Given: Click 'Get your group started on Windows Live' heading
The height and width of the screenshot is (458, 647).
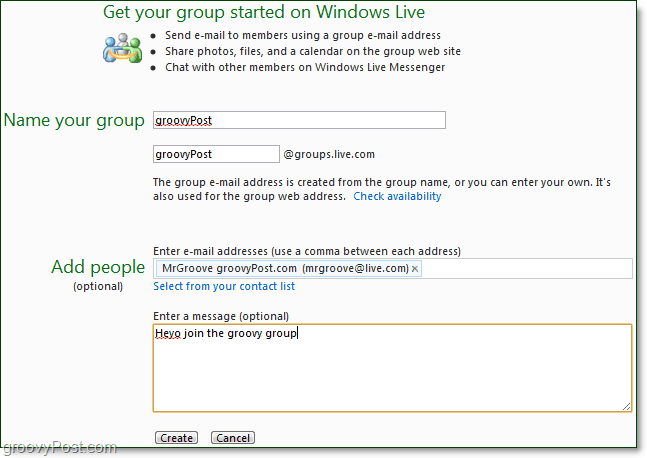Looking at the screenshot, I should [264, 12].
